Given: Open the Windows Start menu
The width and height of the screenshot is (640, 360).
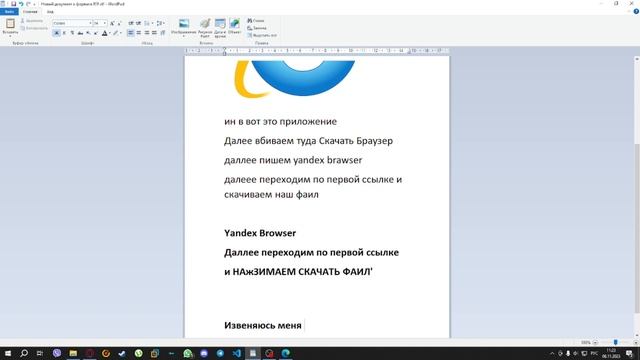Looking at the screenshot, I should coord(8,353).
